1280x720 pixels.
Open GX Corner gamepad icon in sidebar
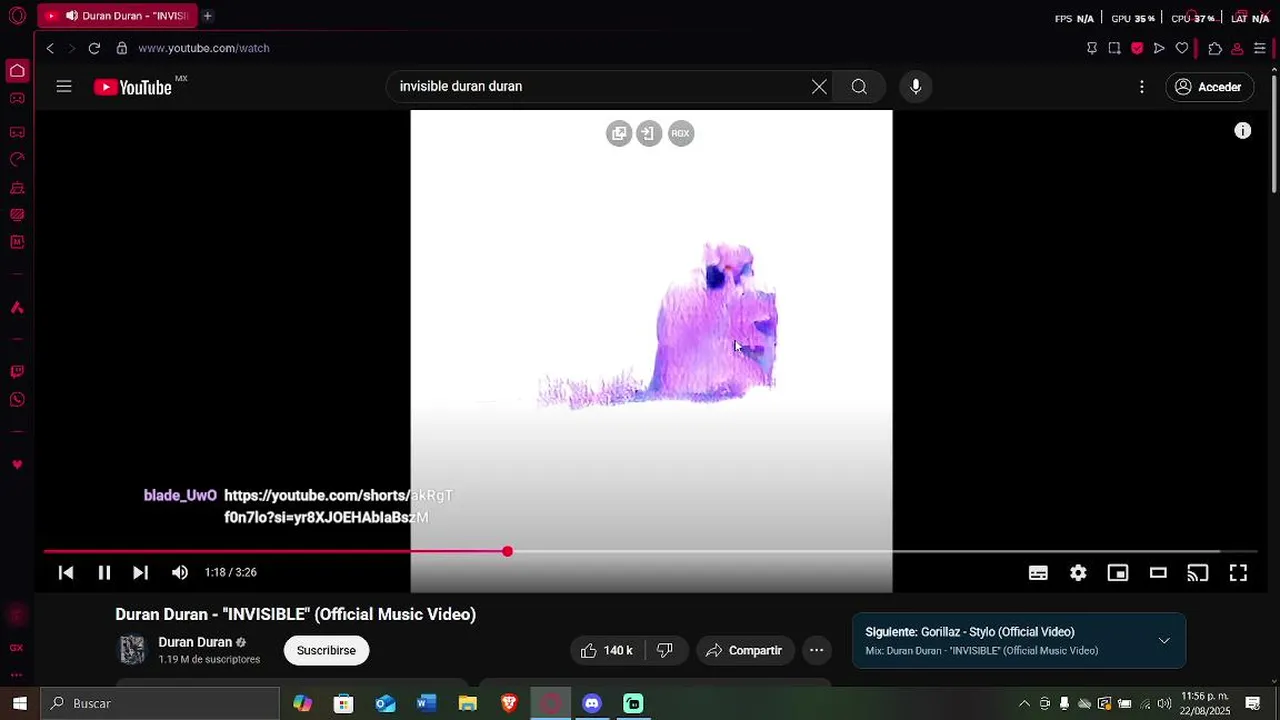point(17,98)
